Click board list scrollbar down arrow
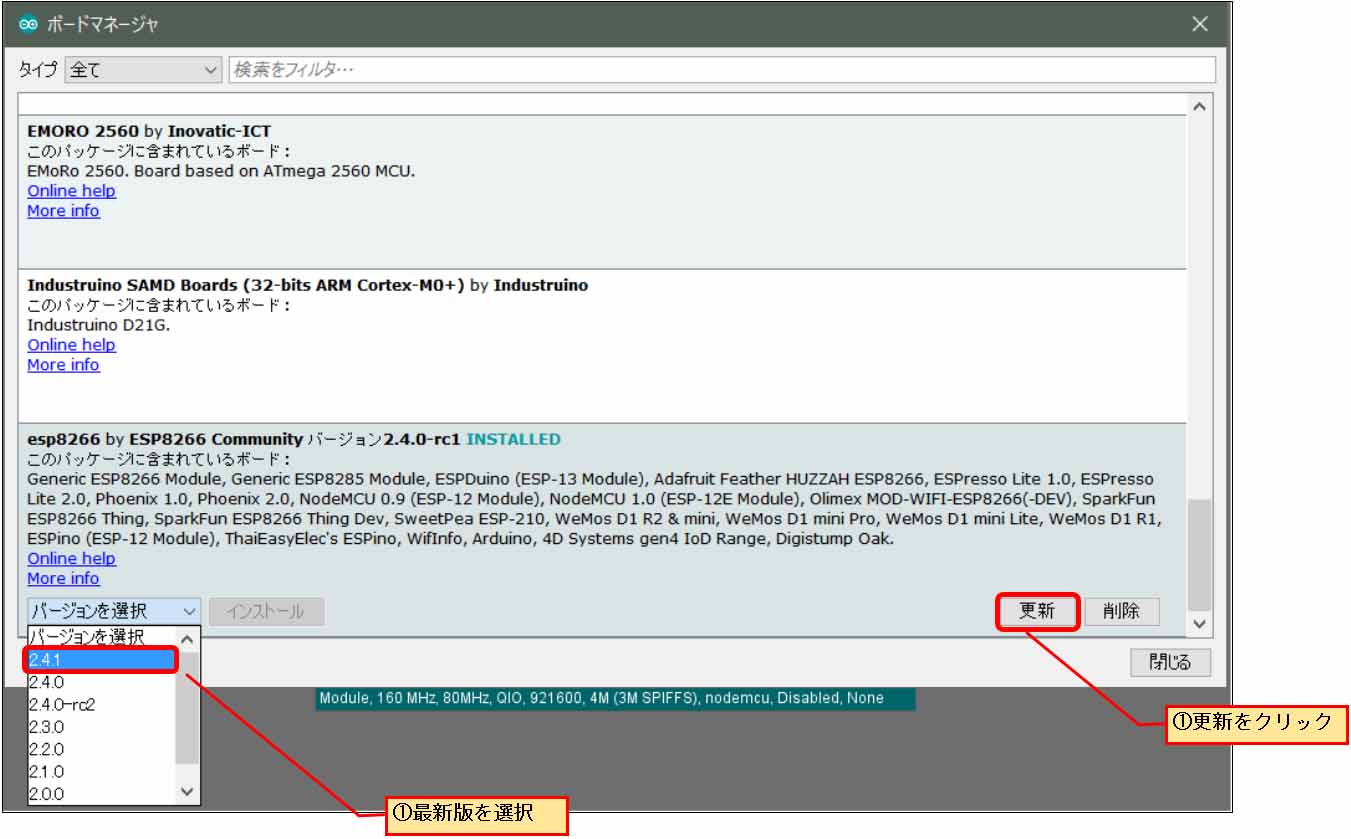 1200,623
